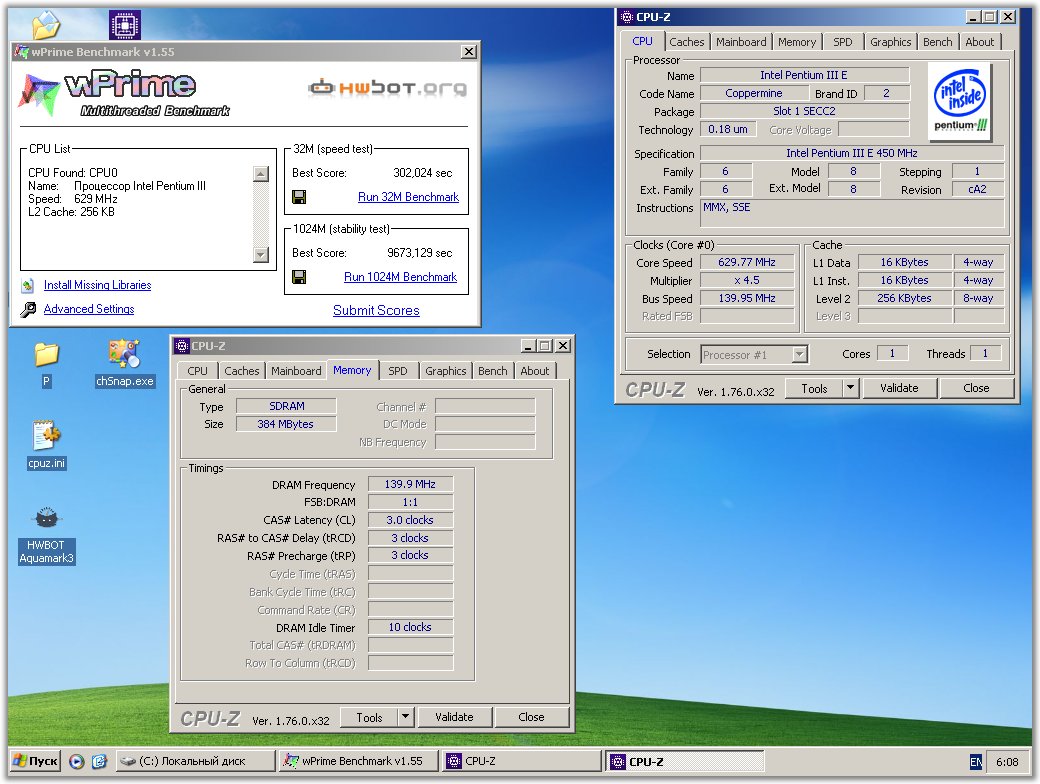The width and height of the screenshot is (1040, 784).
Task: Switch to Graphics tab in CPU-Z Memory window
Action: coord(446,371)
